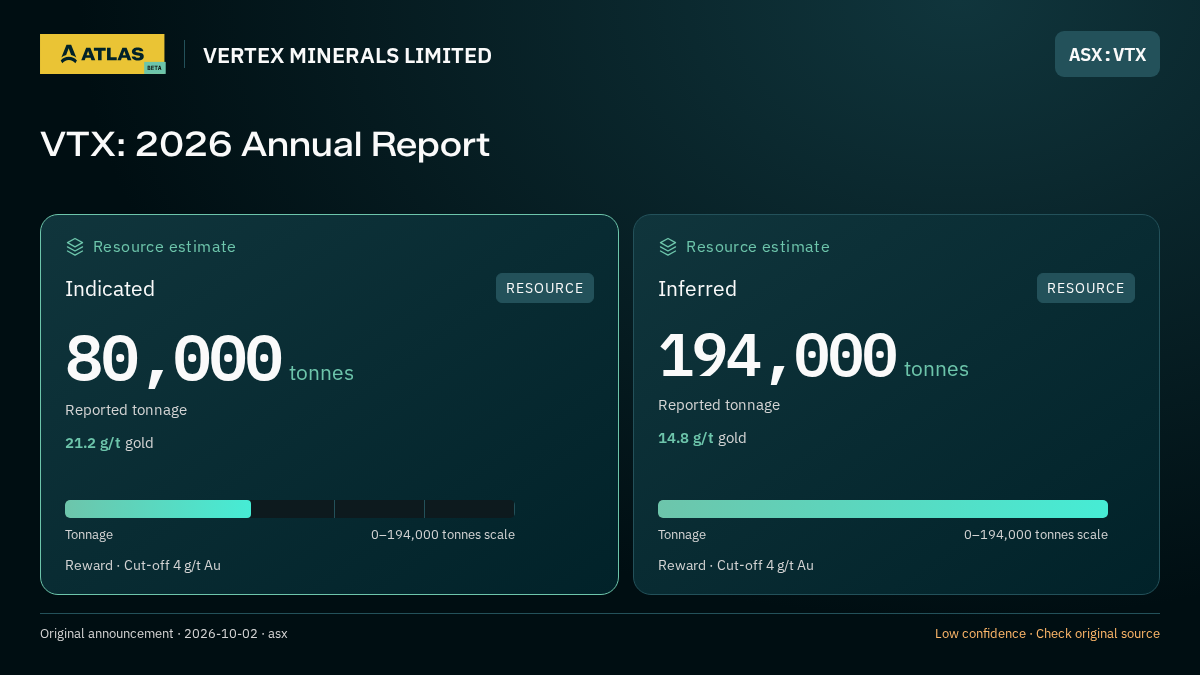Image resolution: width=1200 pixels, height=675 pixels.
Task: Click the Inferred category heading
Action: pos(697,289)
